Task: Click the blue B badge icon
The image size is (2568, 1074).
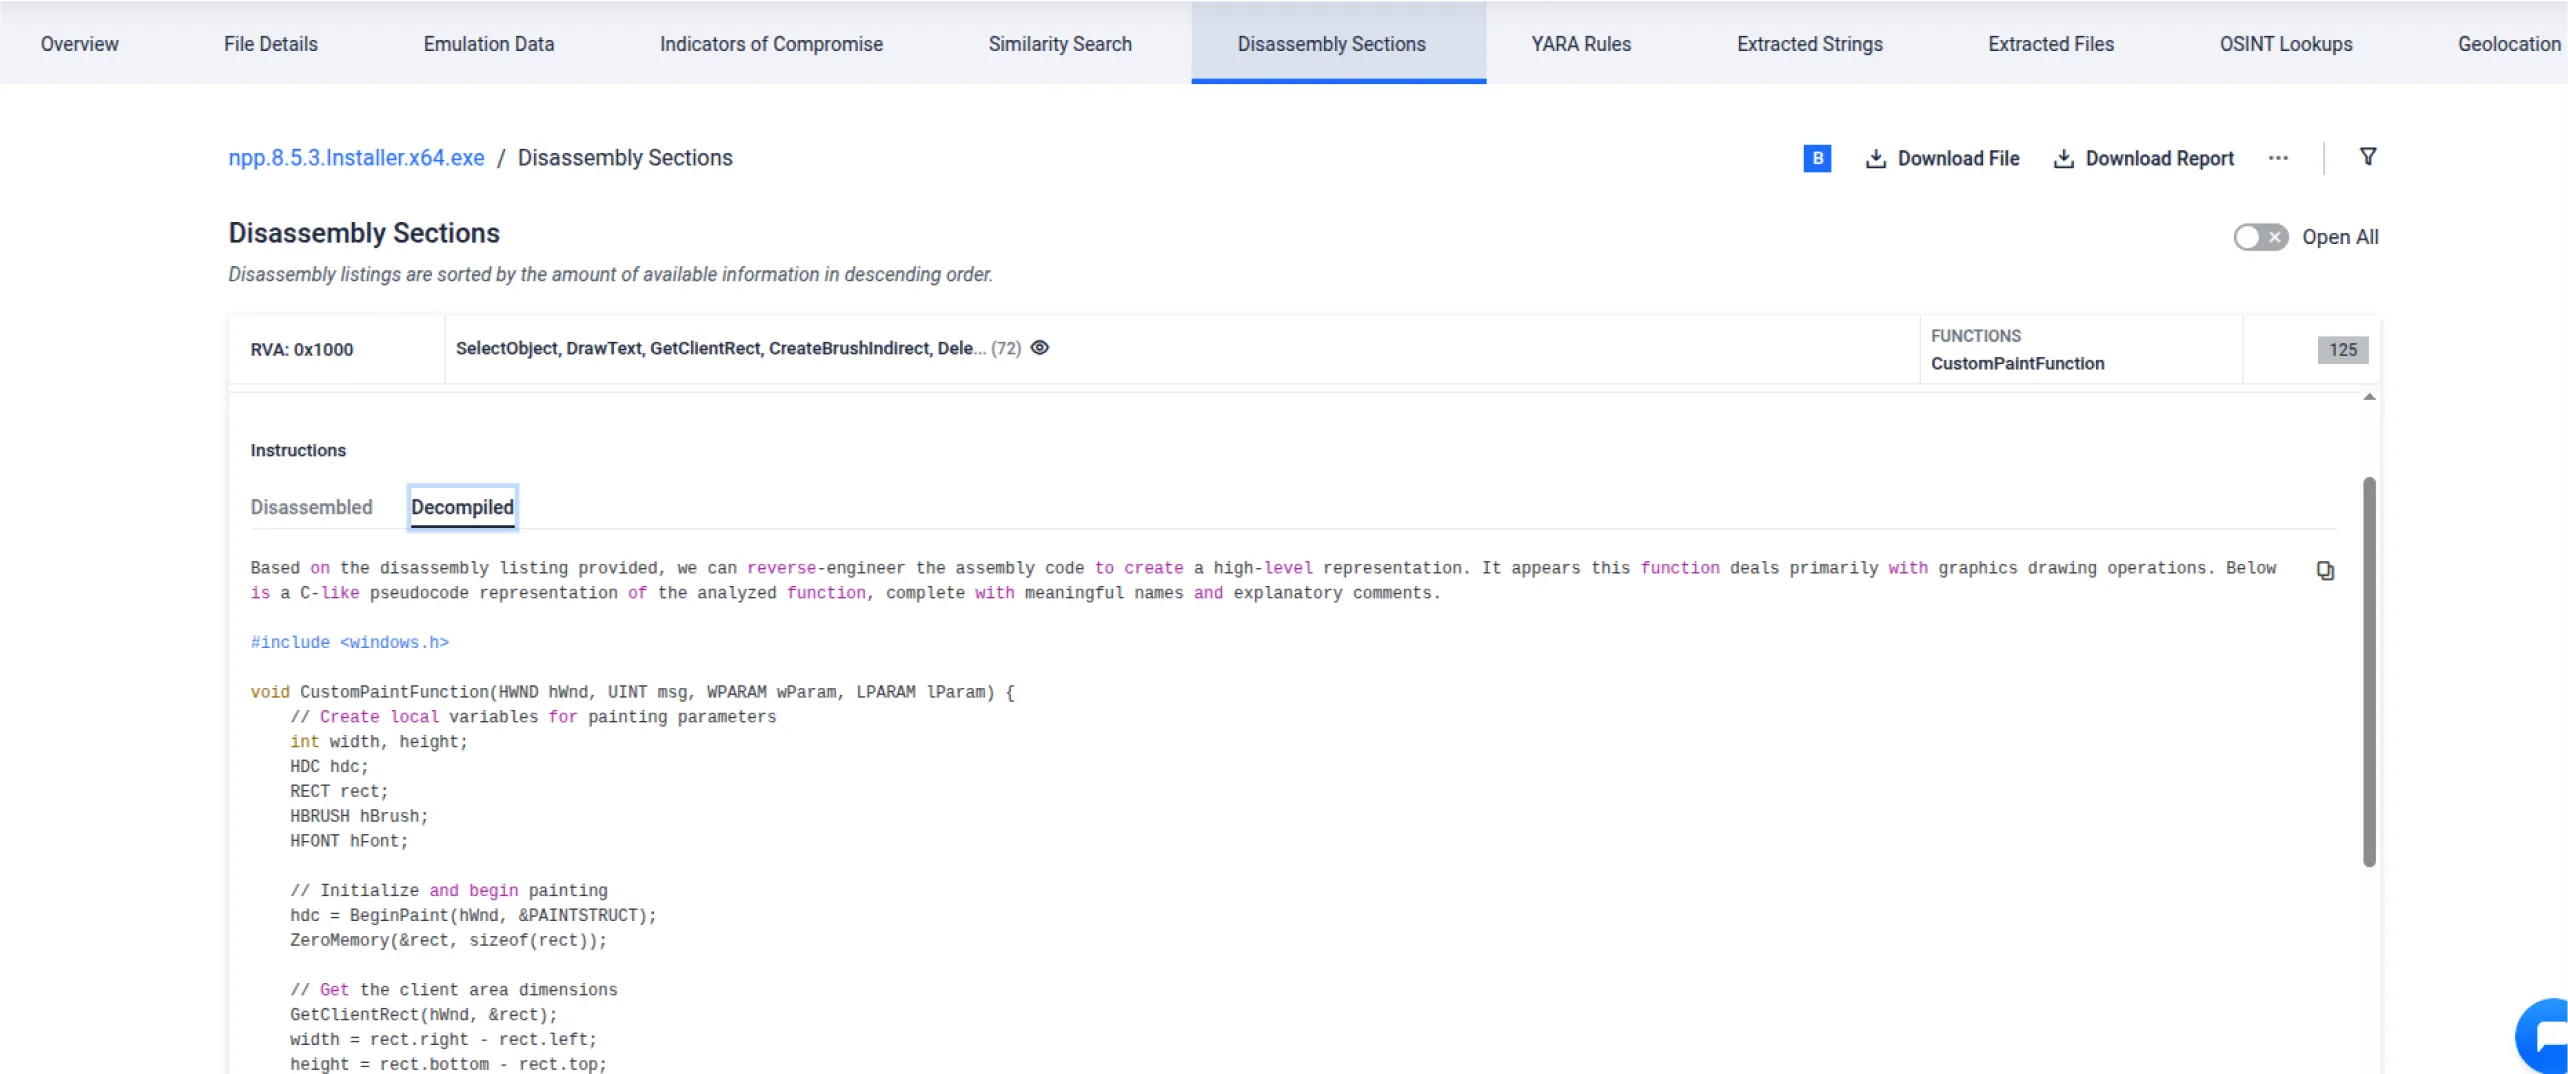Action: tap(1816, 158)
